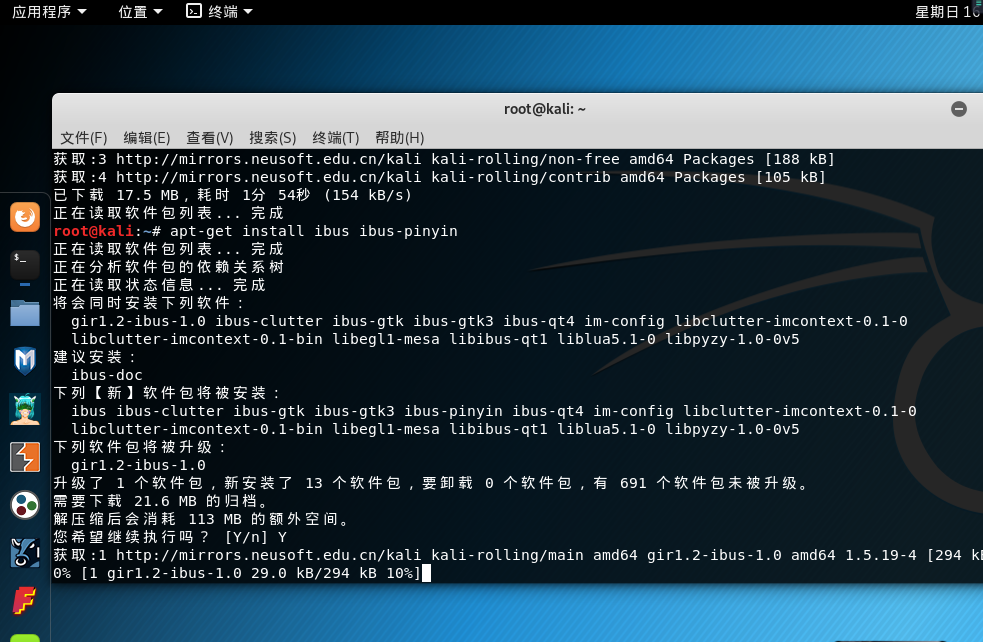Open the 帮助(H) menu

(x=399, y=138)
